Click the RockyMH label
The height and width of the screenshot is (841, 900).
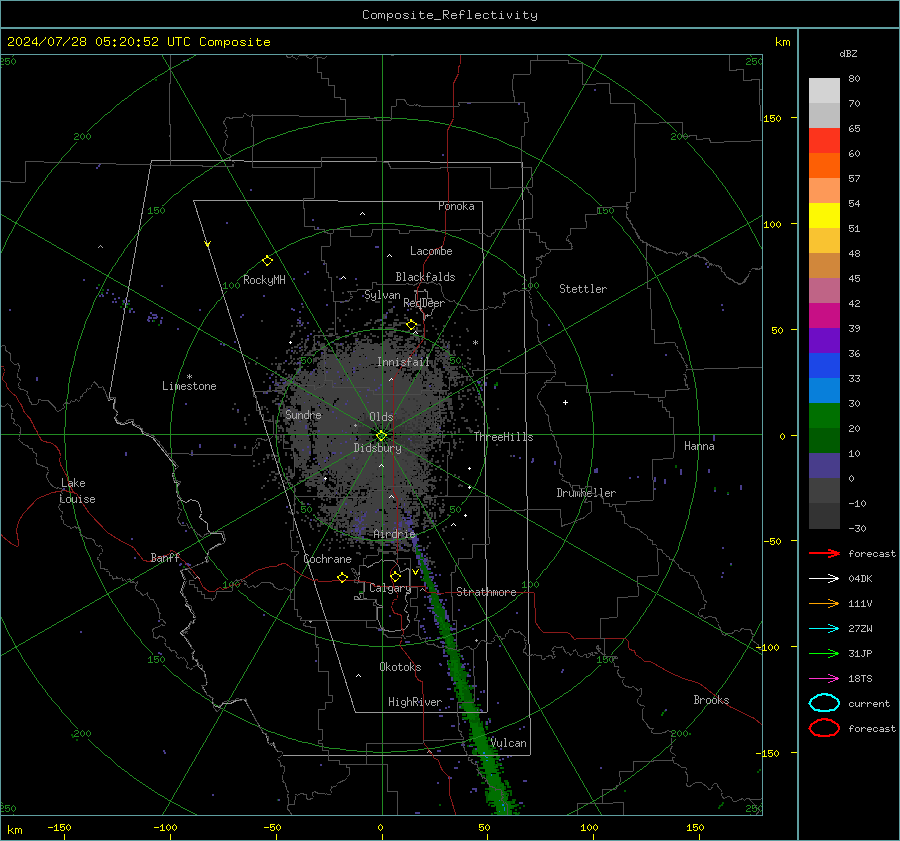264,280
